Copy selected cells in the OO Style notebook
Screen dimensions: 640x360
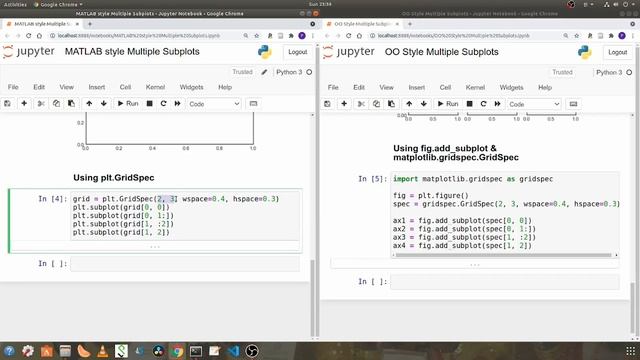376,104
